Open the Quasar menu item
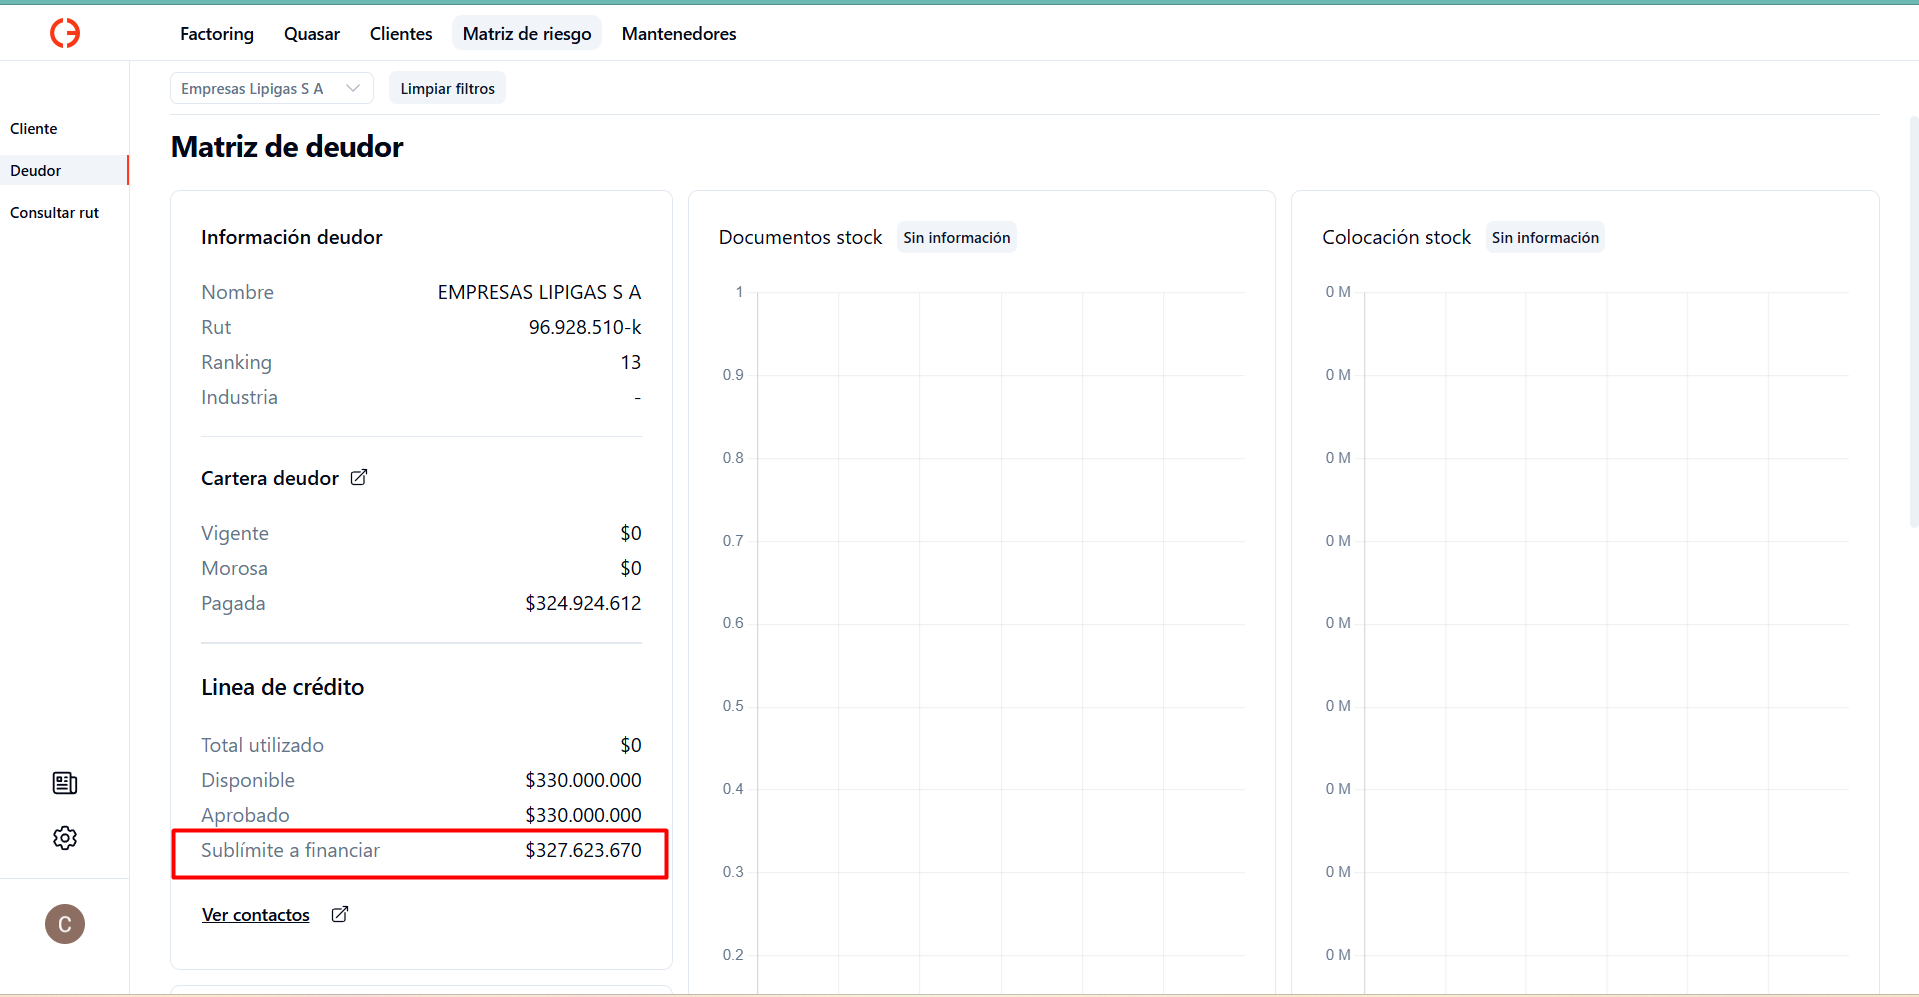Image resolution: width=1919 pixels, height=997 pixels. point(311,33)
